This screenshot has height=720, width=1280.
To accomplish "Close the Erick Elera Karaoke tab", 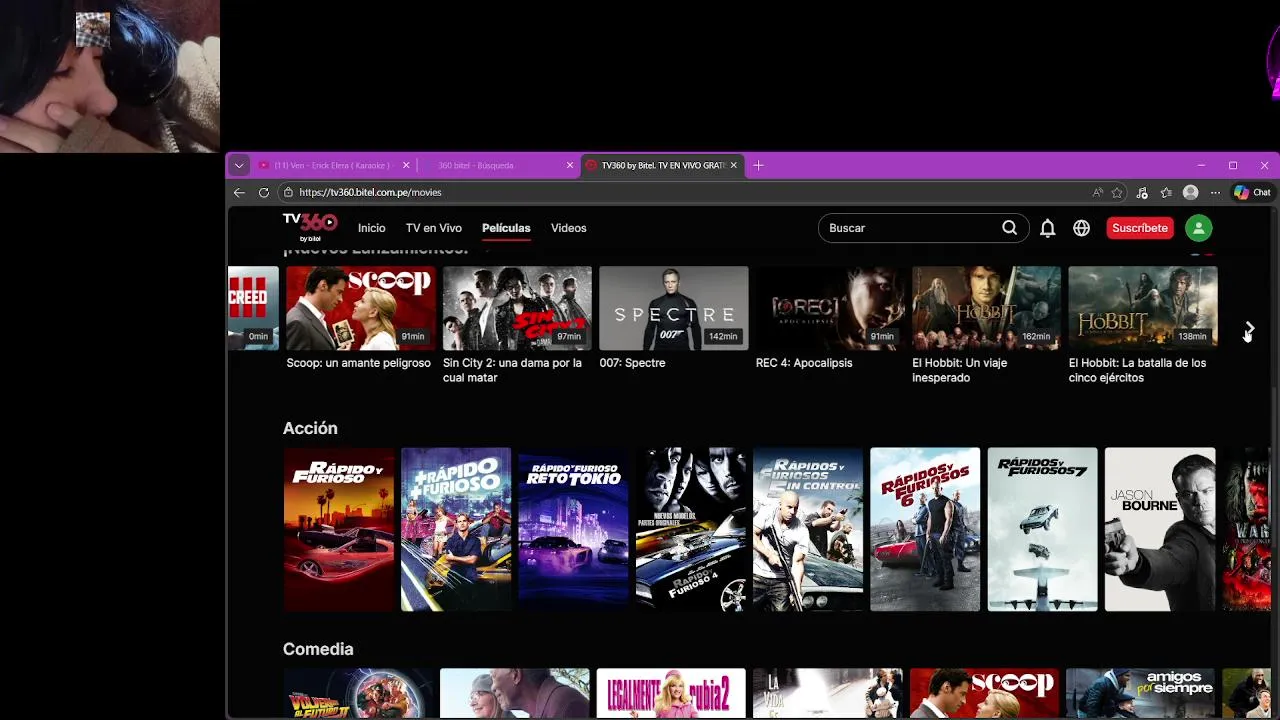I will [x=406, y=165].
